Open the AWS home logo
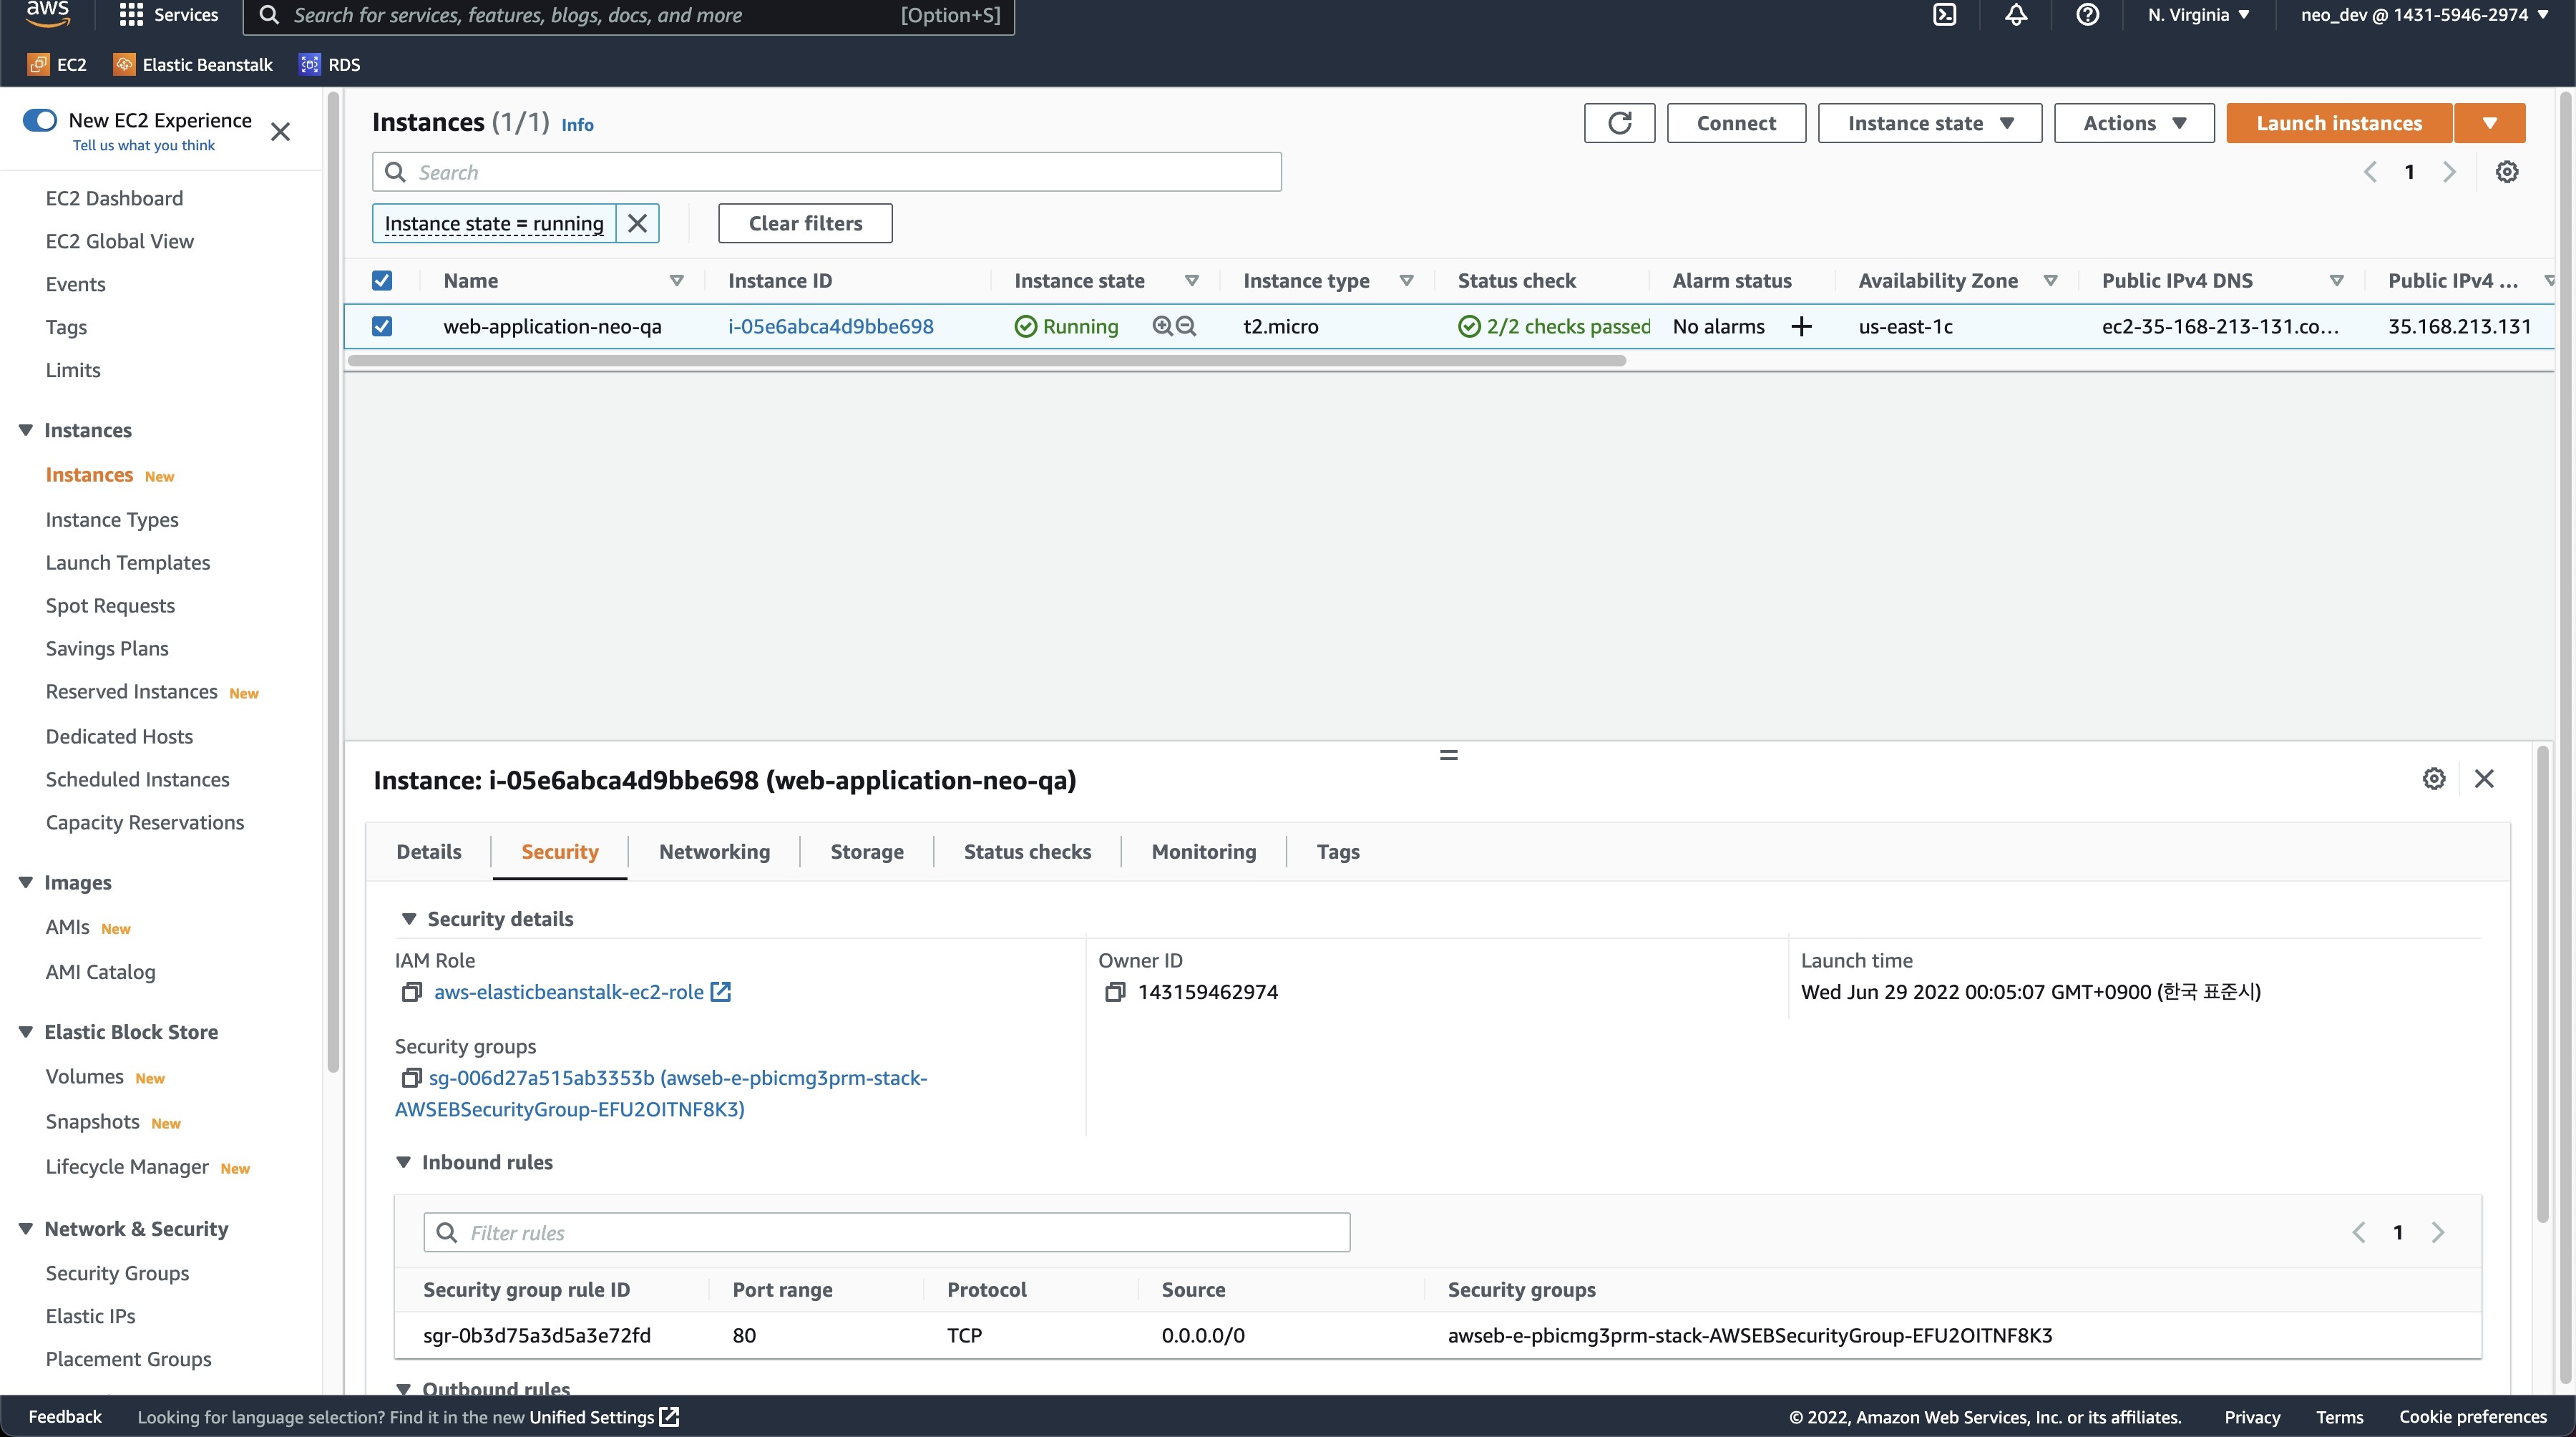Viewport: 2576px width, 1437px height. click(x=47, y=13)
